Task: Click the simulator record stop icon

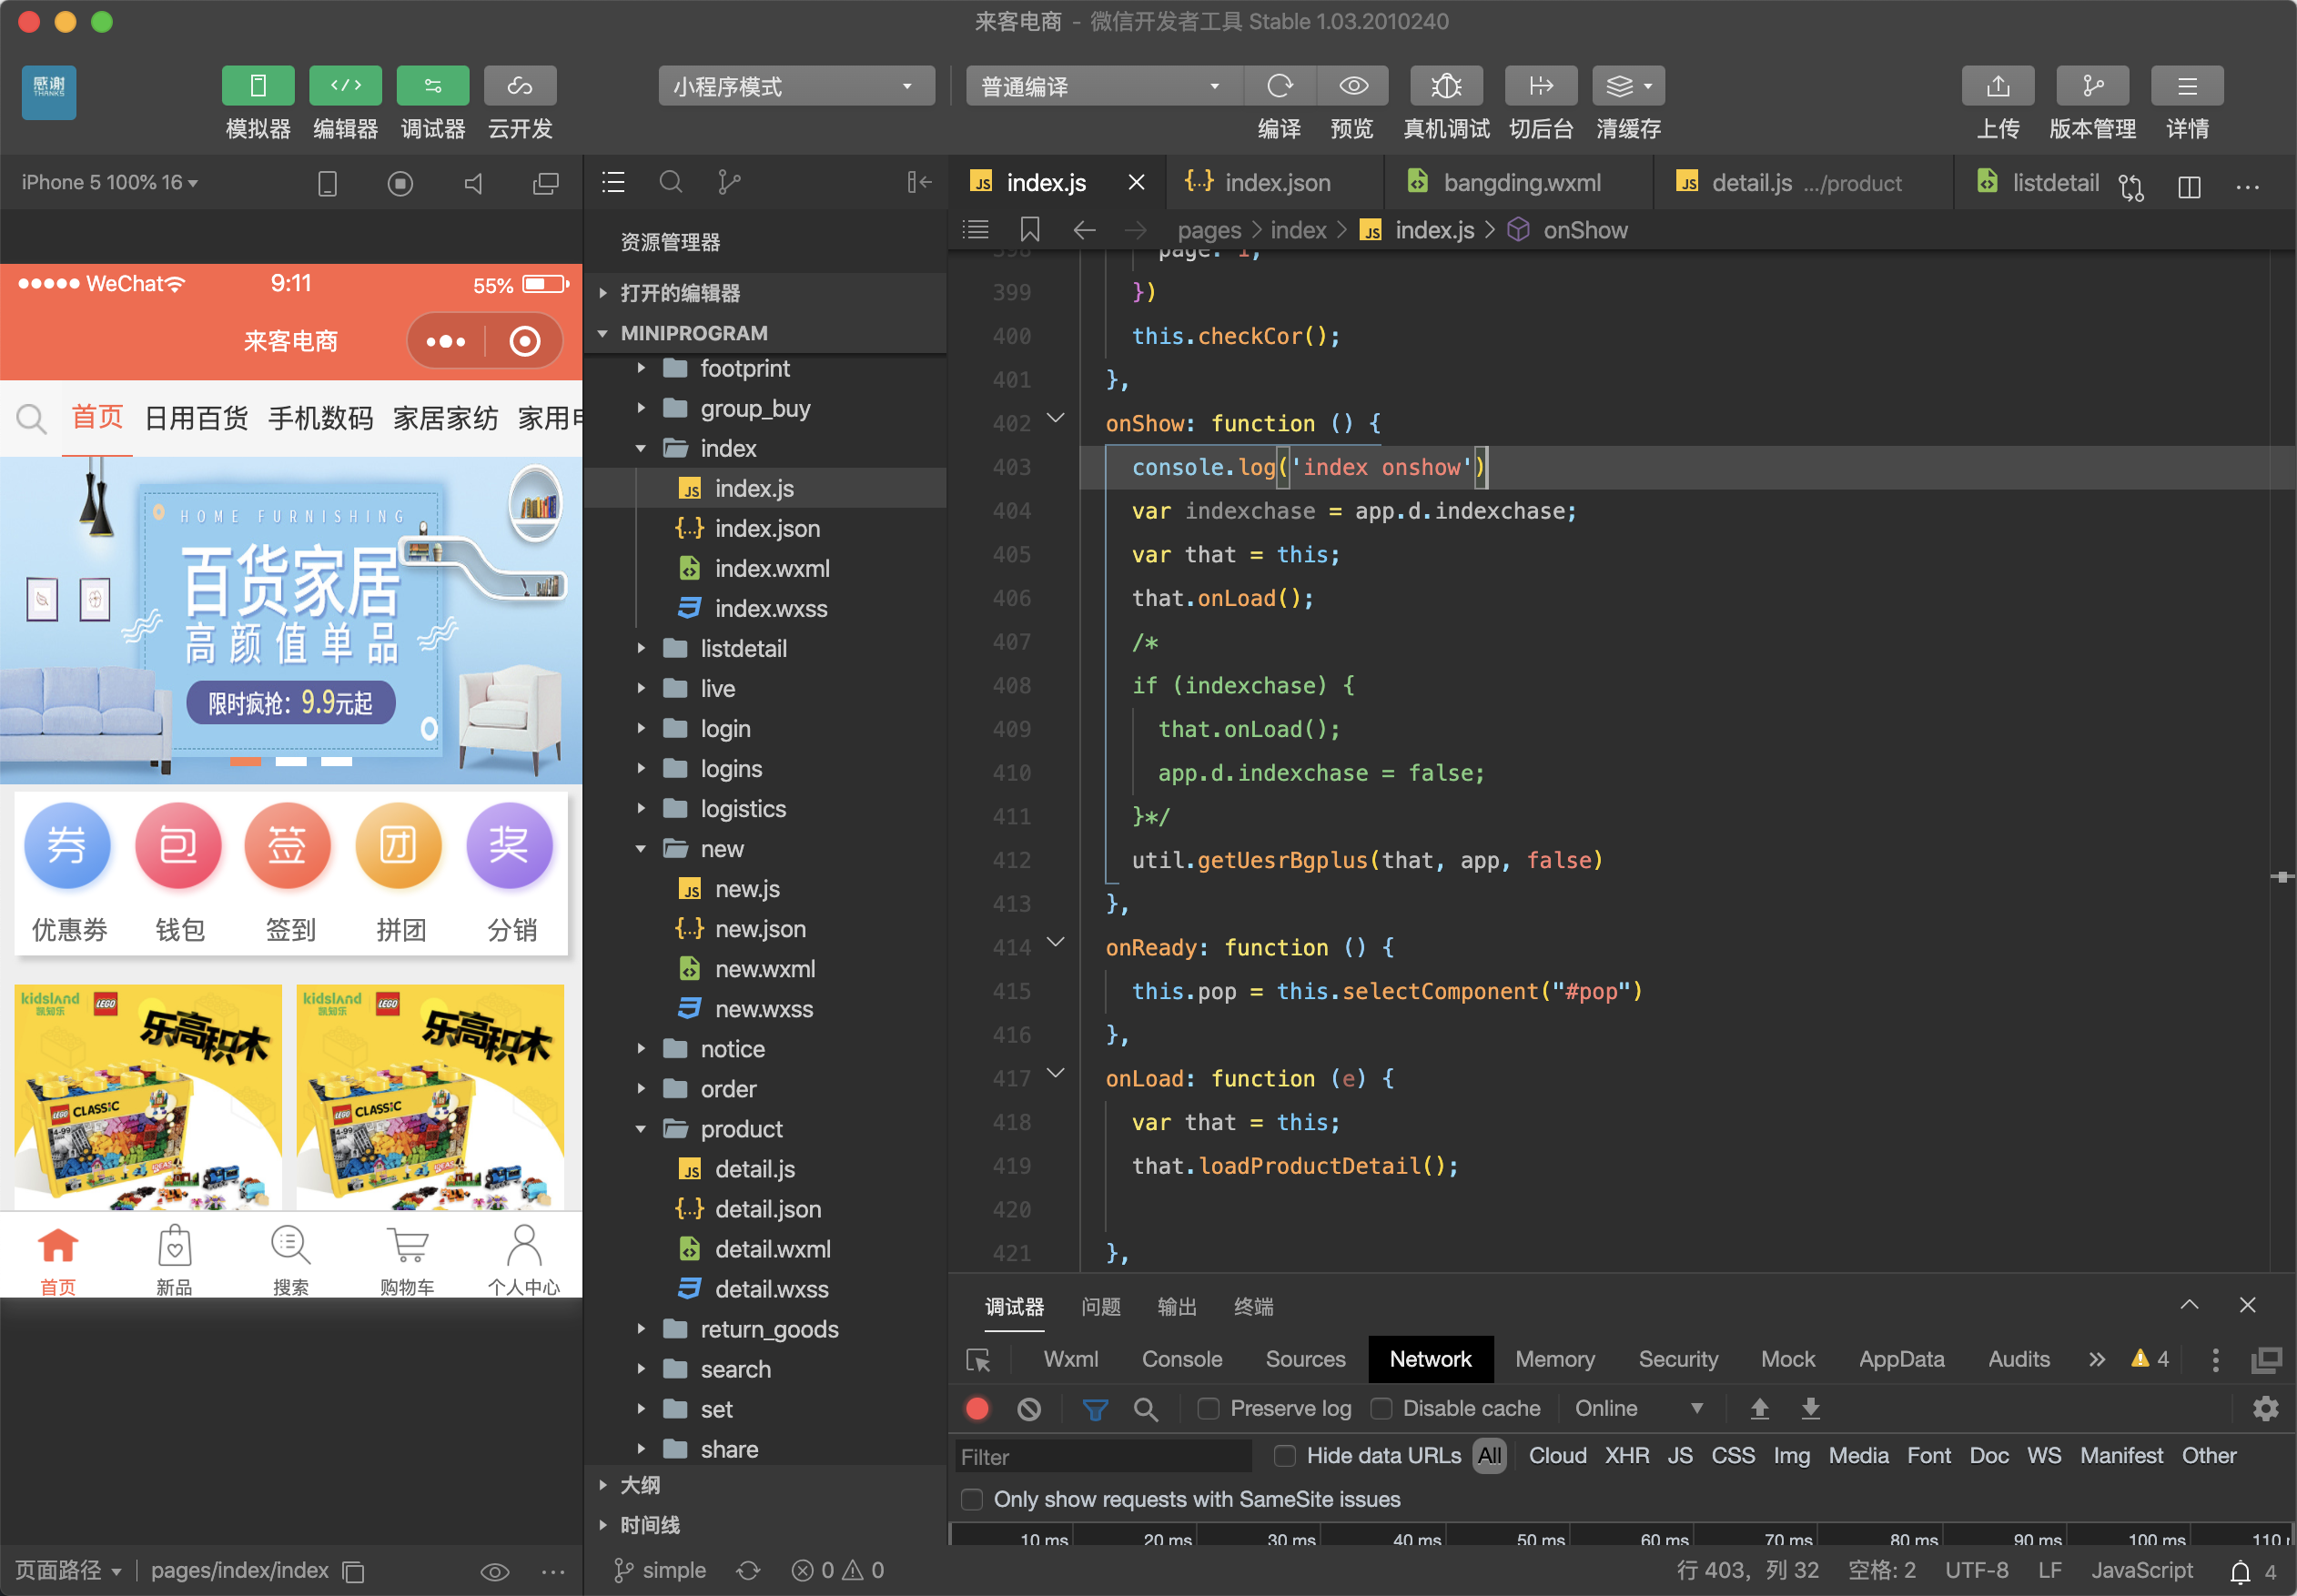Action: tap(400, 183)
